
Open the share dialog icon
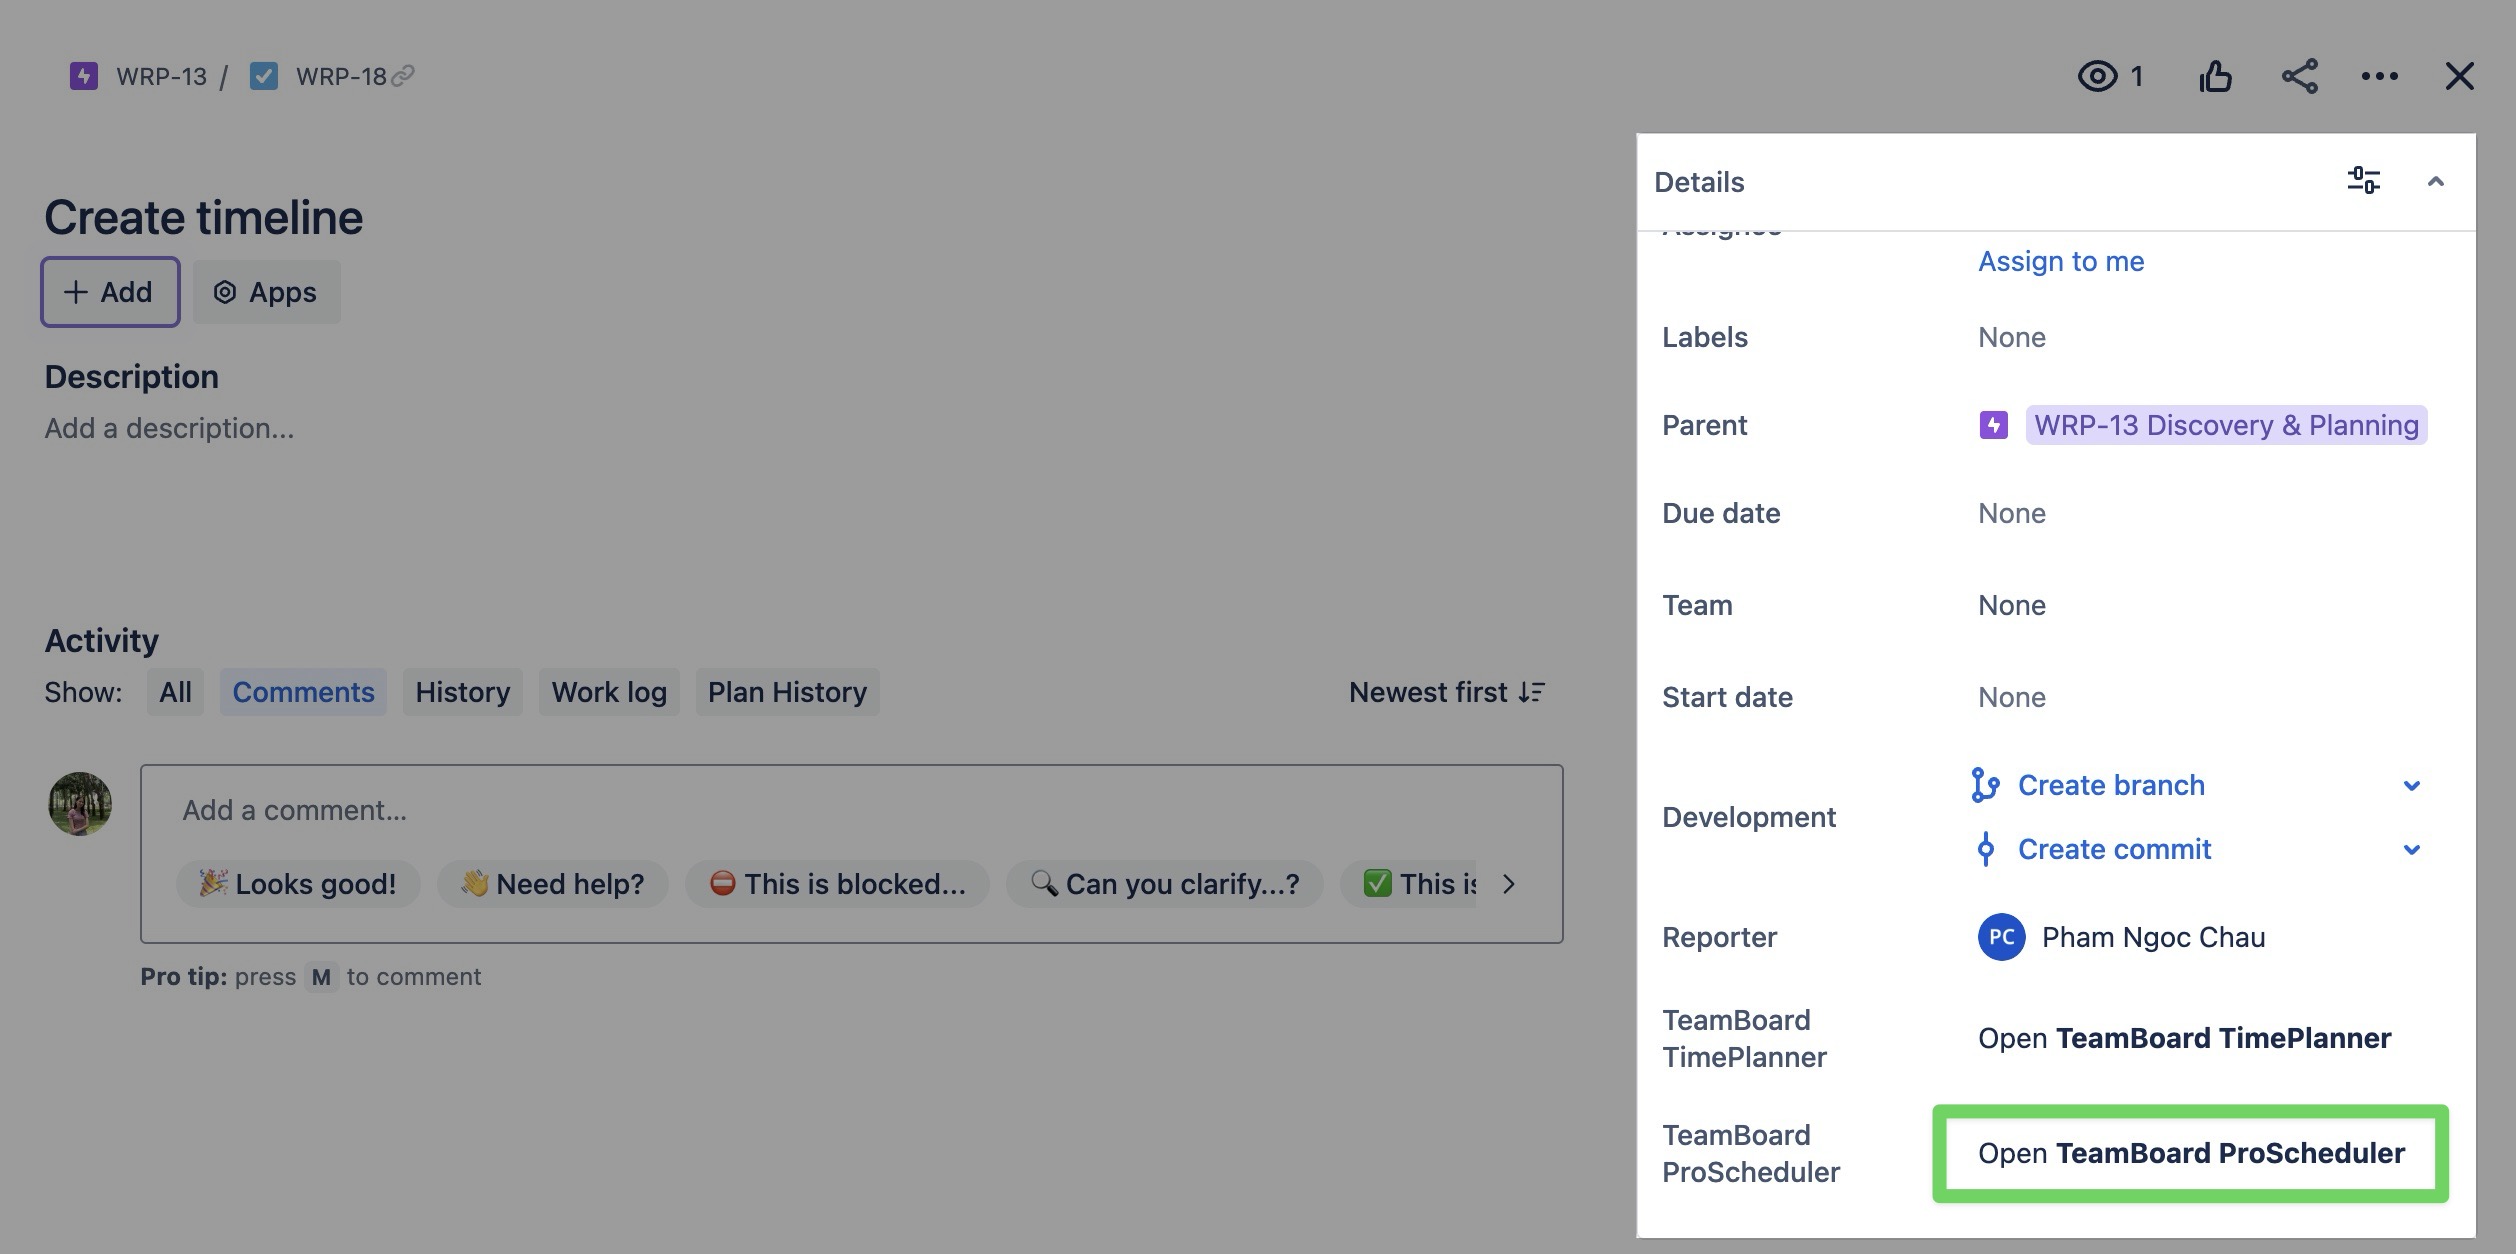click(x=2301, y=75)
